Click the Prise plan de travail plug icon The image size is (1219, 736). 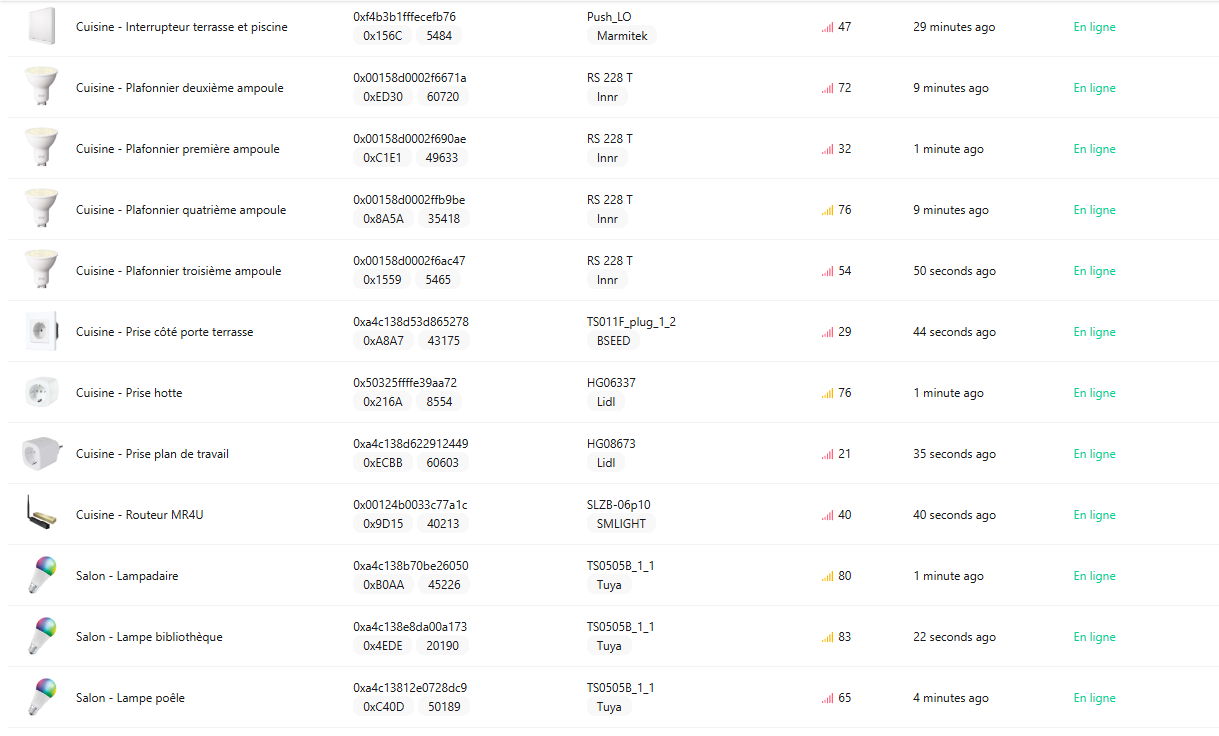(42, 454)
